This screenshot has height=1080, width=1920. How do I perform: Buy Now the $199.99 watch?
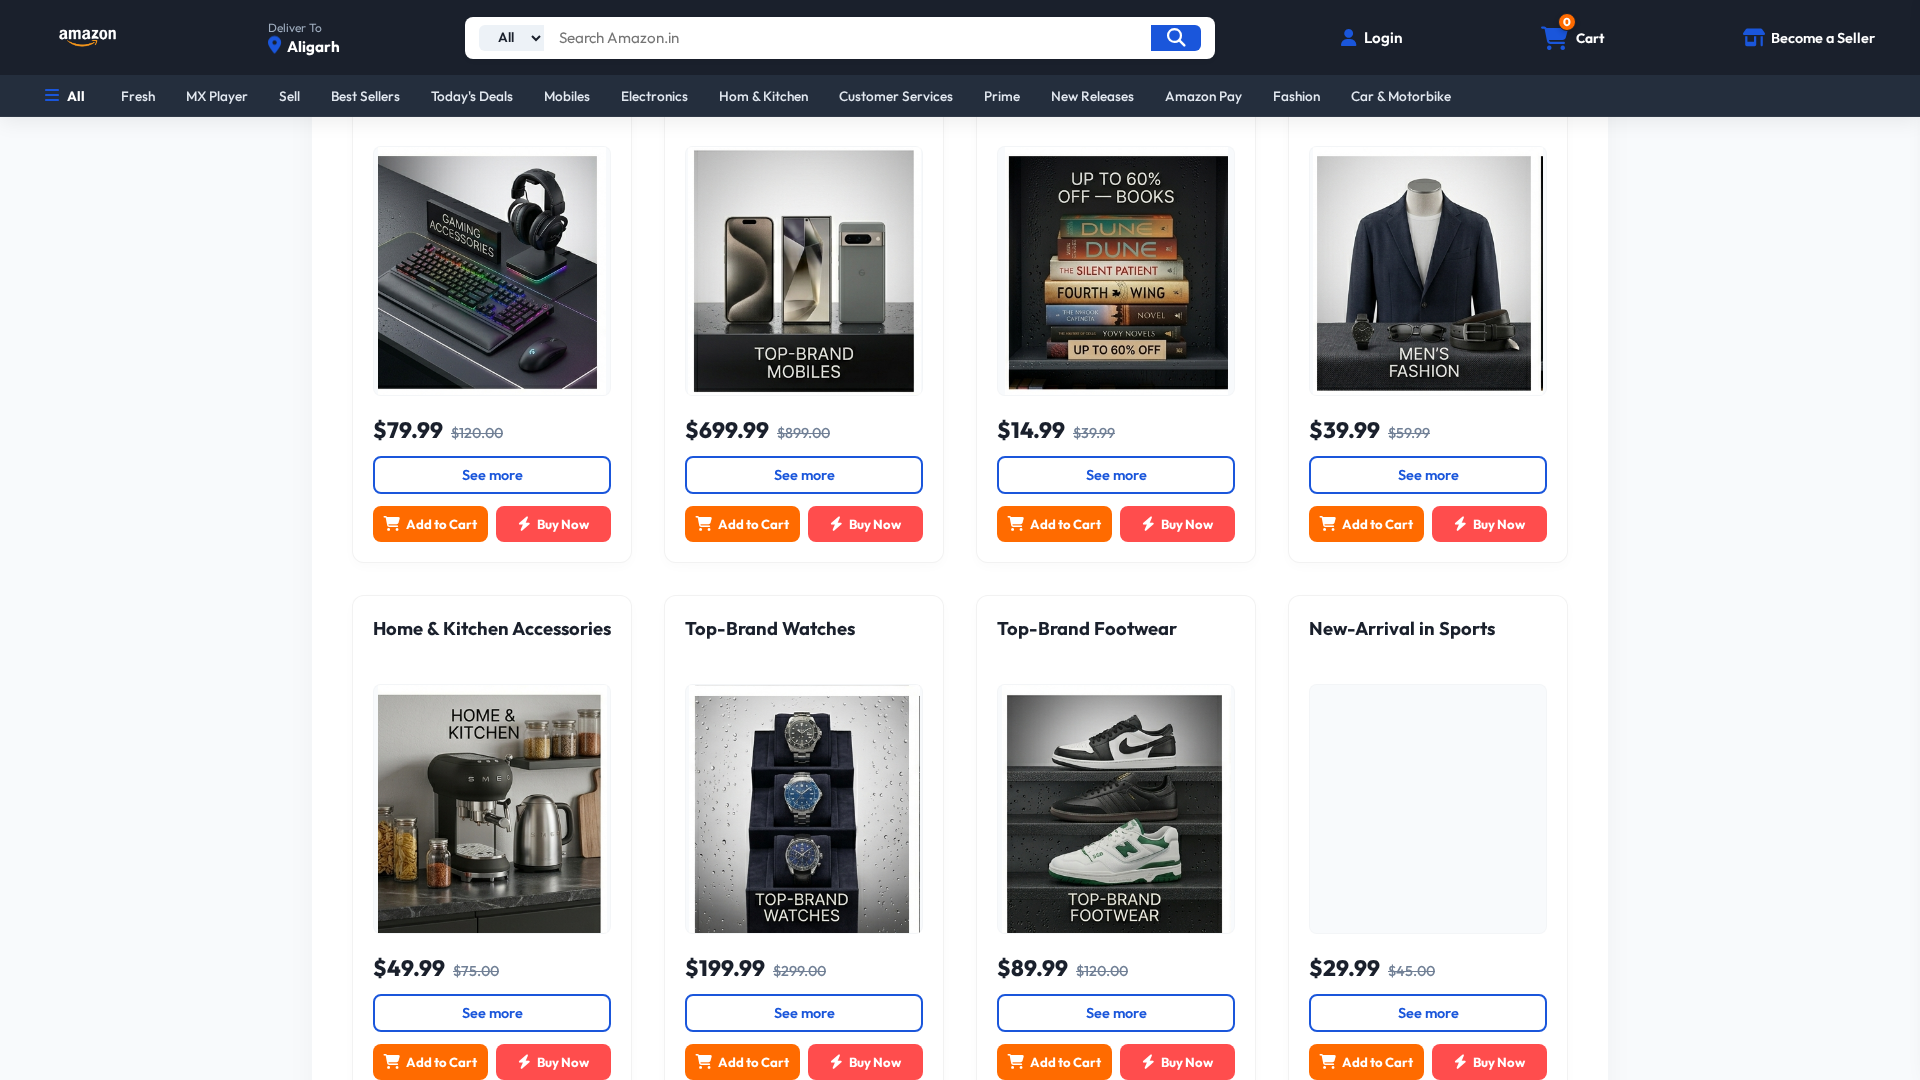(865, 1062)
